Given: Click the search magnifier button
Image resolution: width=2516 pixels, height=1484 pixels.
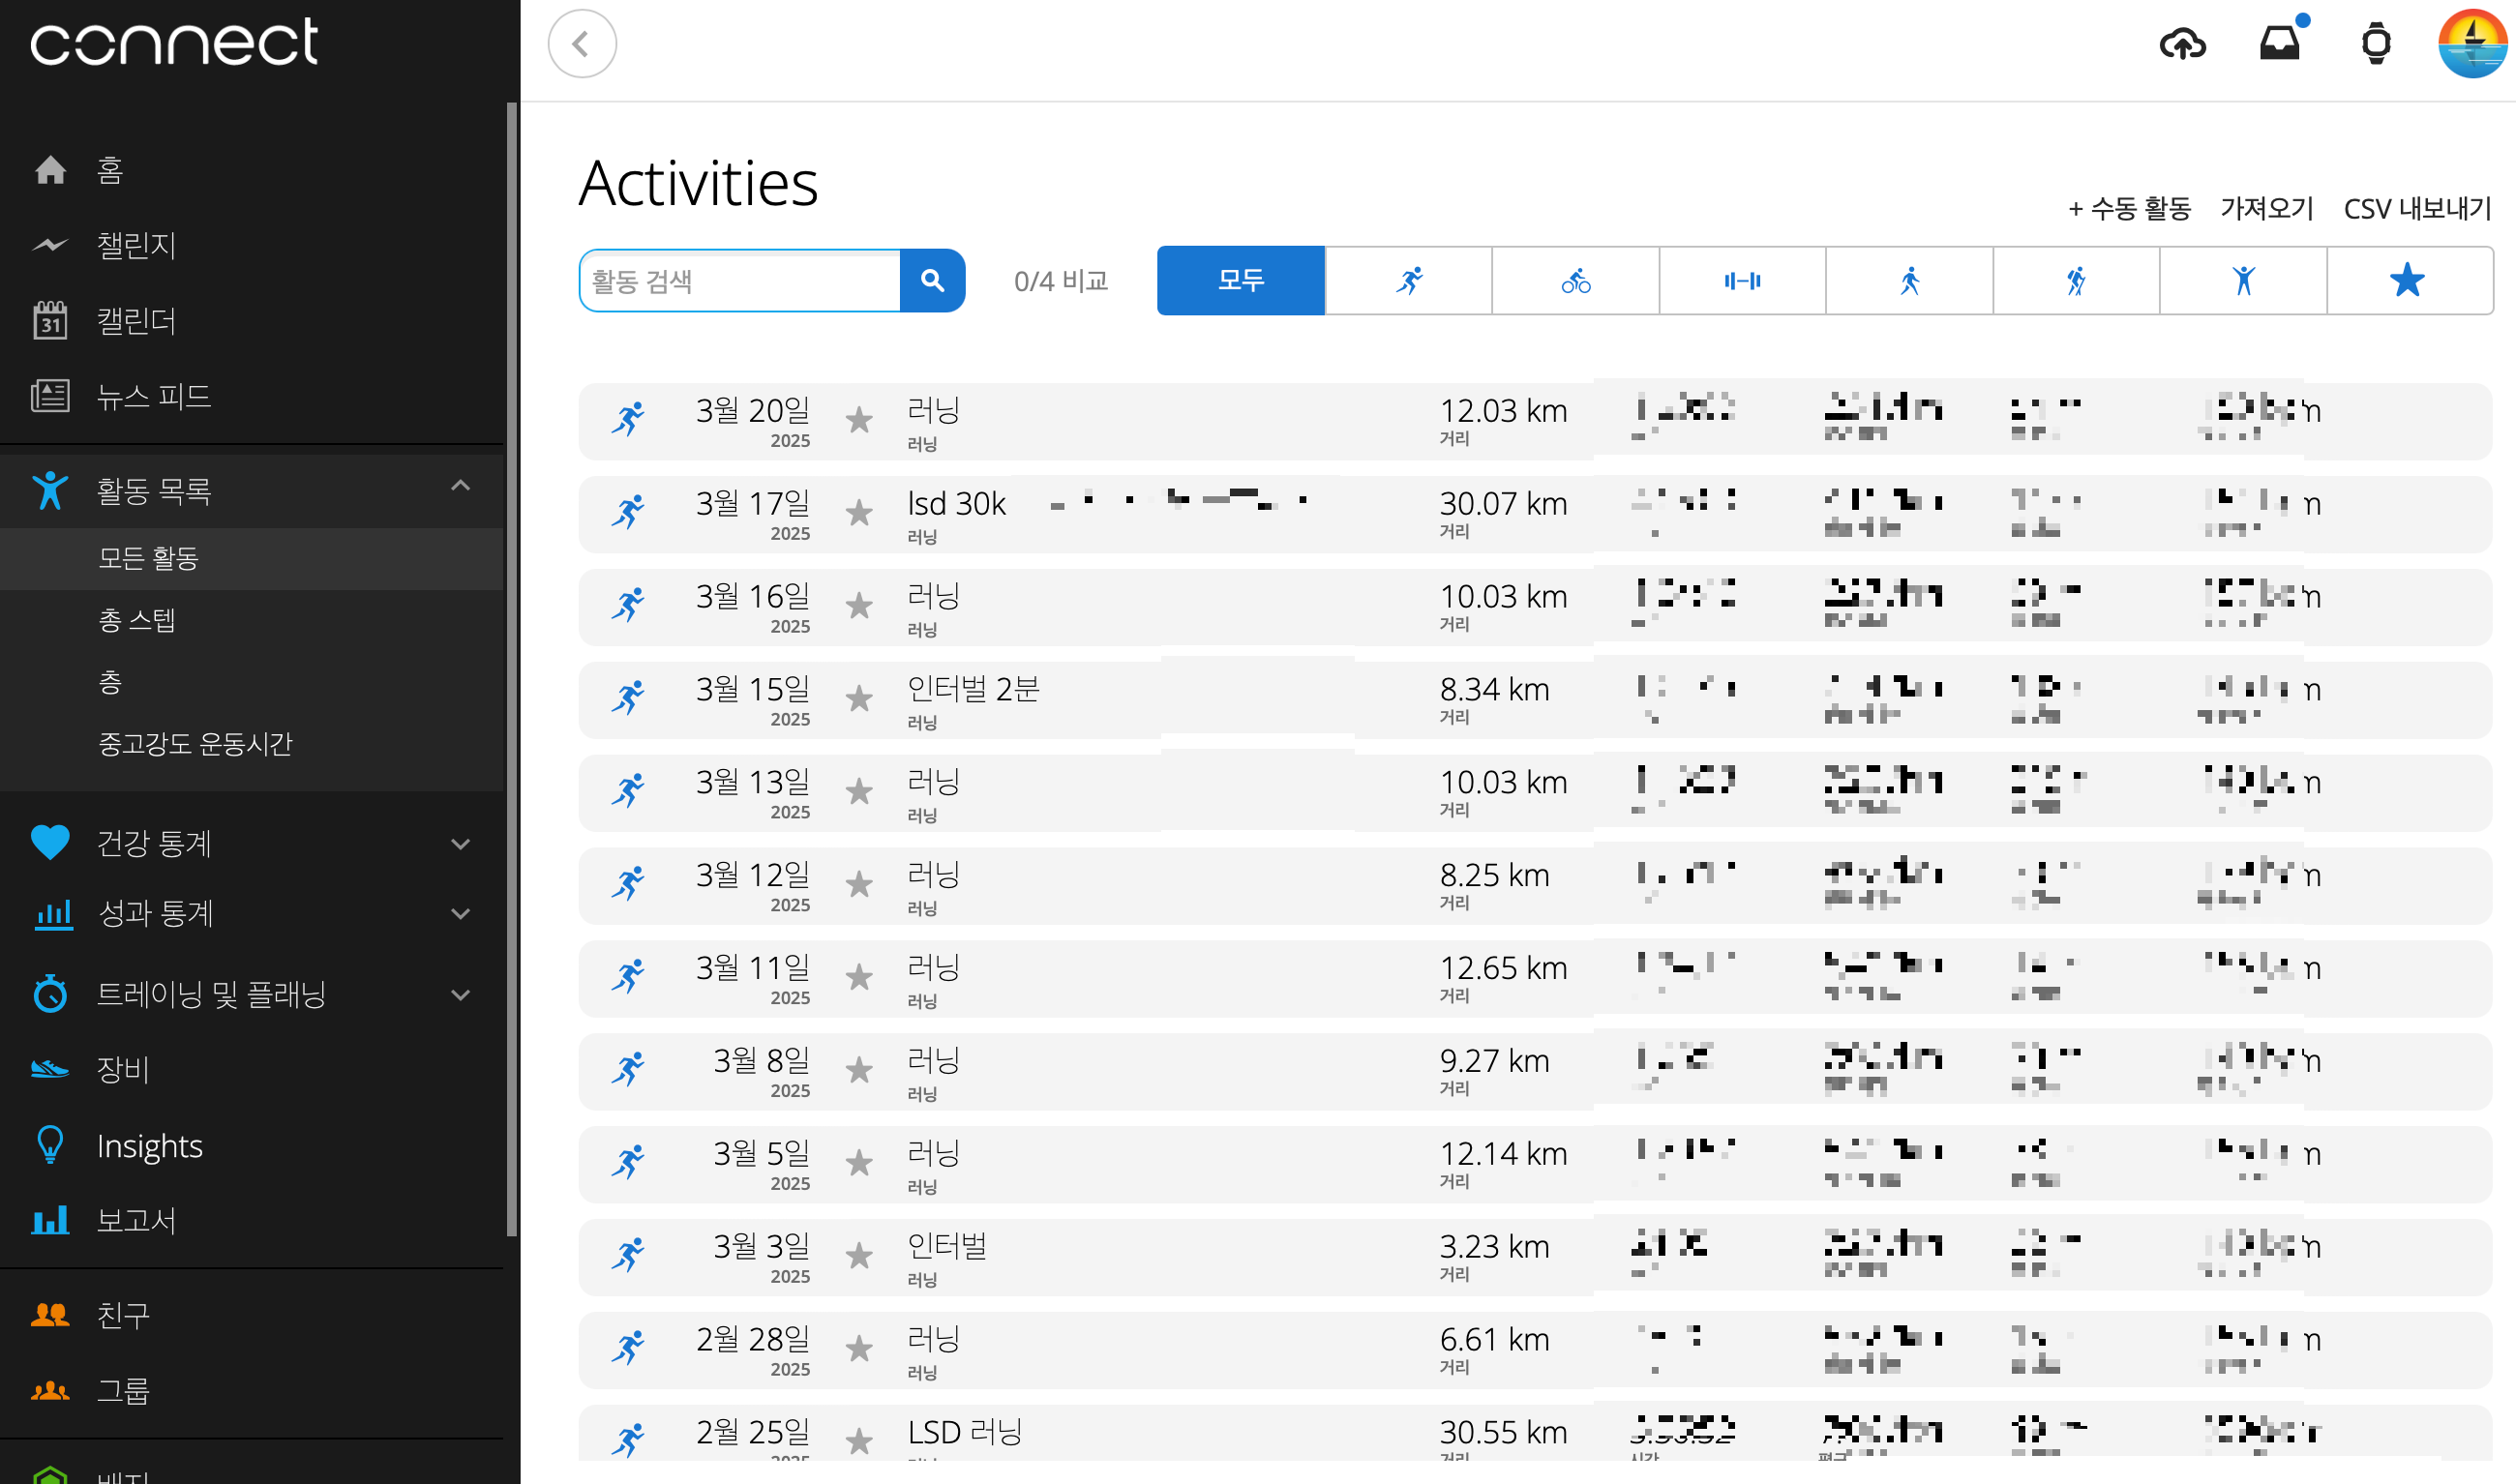Looking at the screenshot, I should [x=932, y=281].
